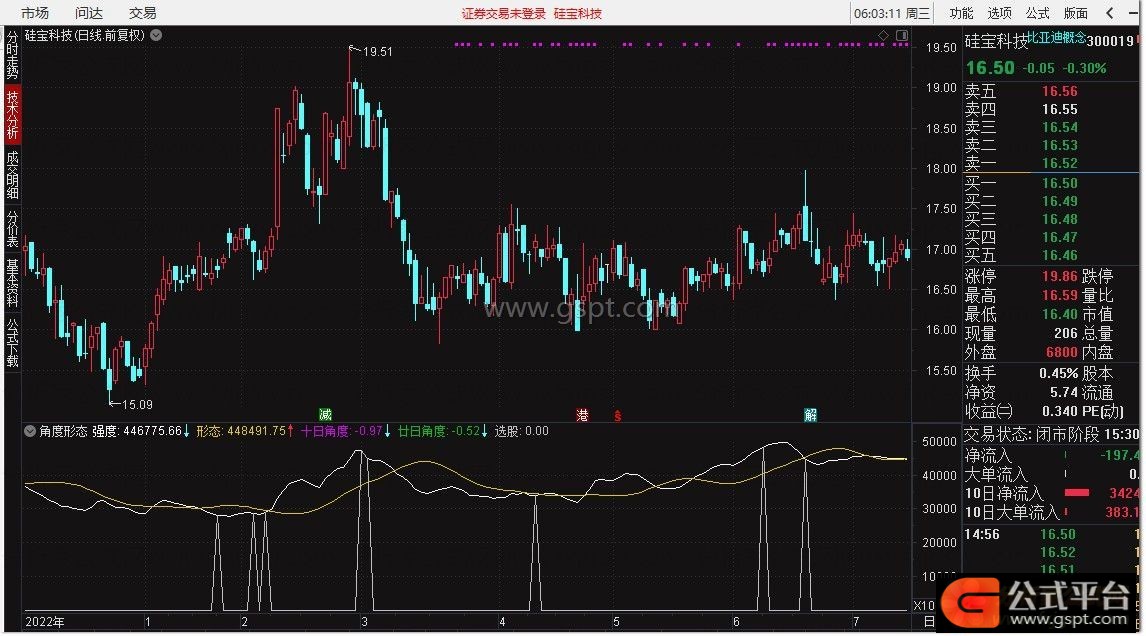Select 卖二 price 16.53
1146x636 pixels.
pos(1060,145)
